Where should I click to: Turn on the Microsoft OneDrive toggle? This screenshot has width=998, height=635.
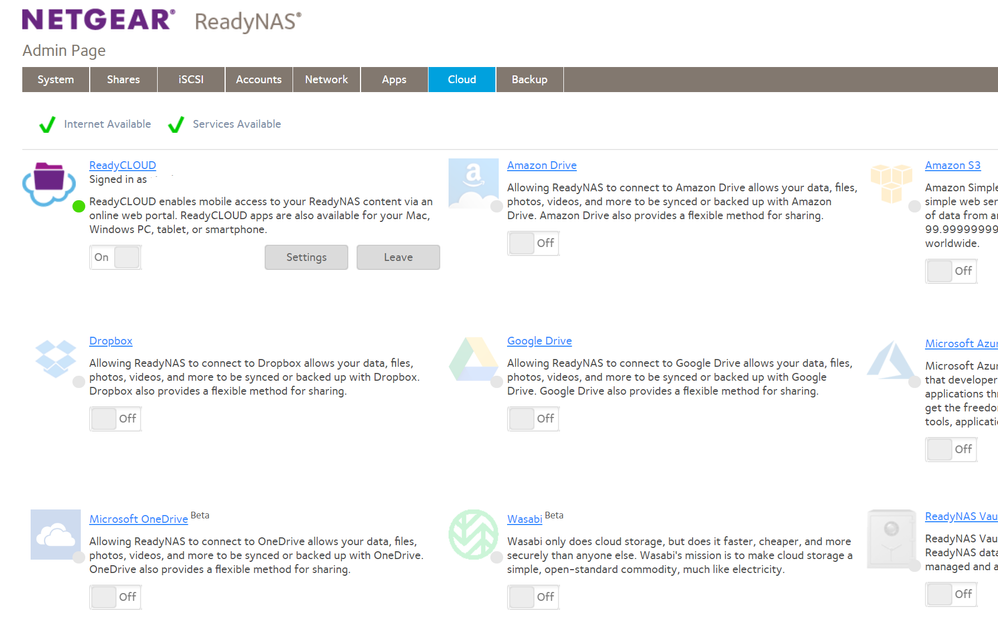click(x=115, y=597)
